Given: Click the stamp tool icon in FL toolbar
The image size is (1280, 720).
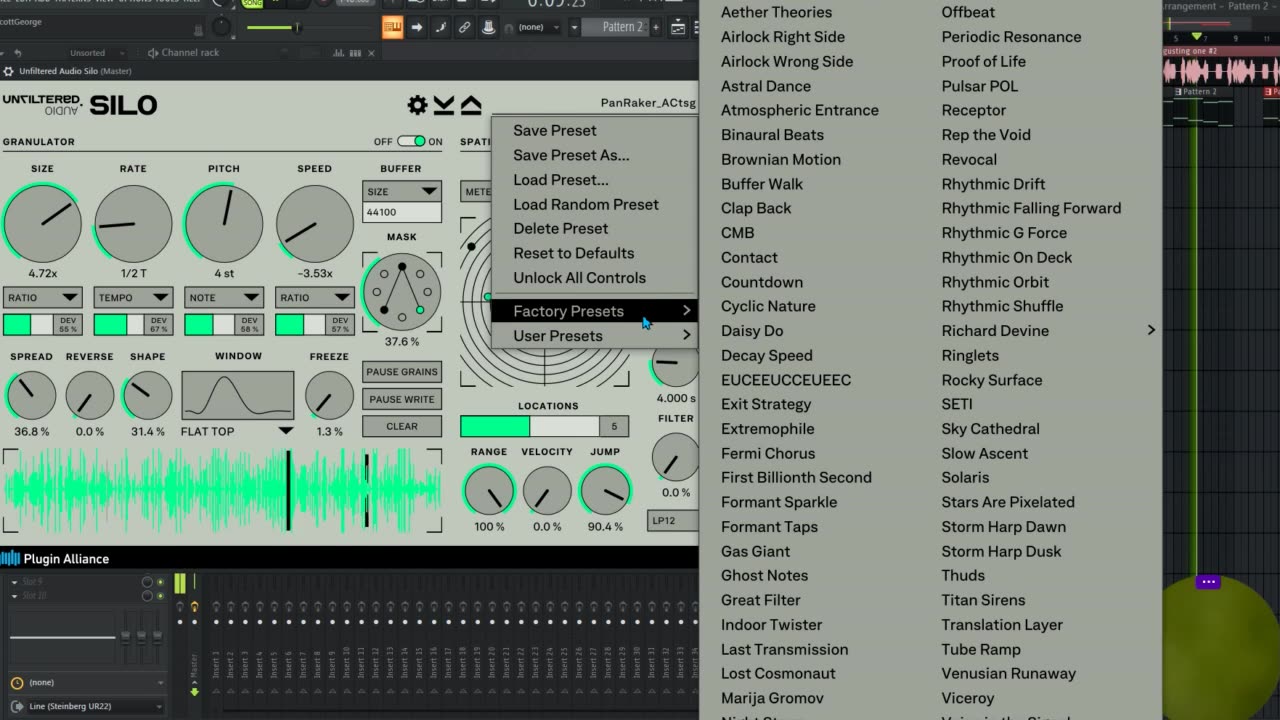Looking at the screenshot, I should pyautogui.click(x=489, y=27).
